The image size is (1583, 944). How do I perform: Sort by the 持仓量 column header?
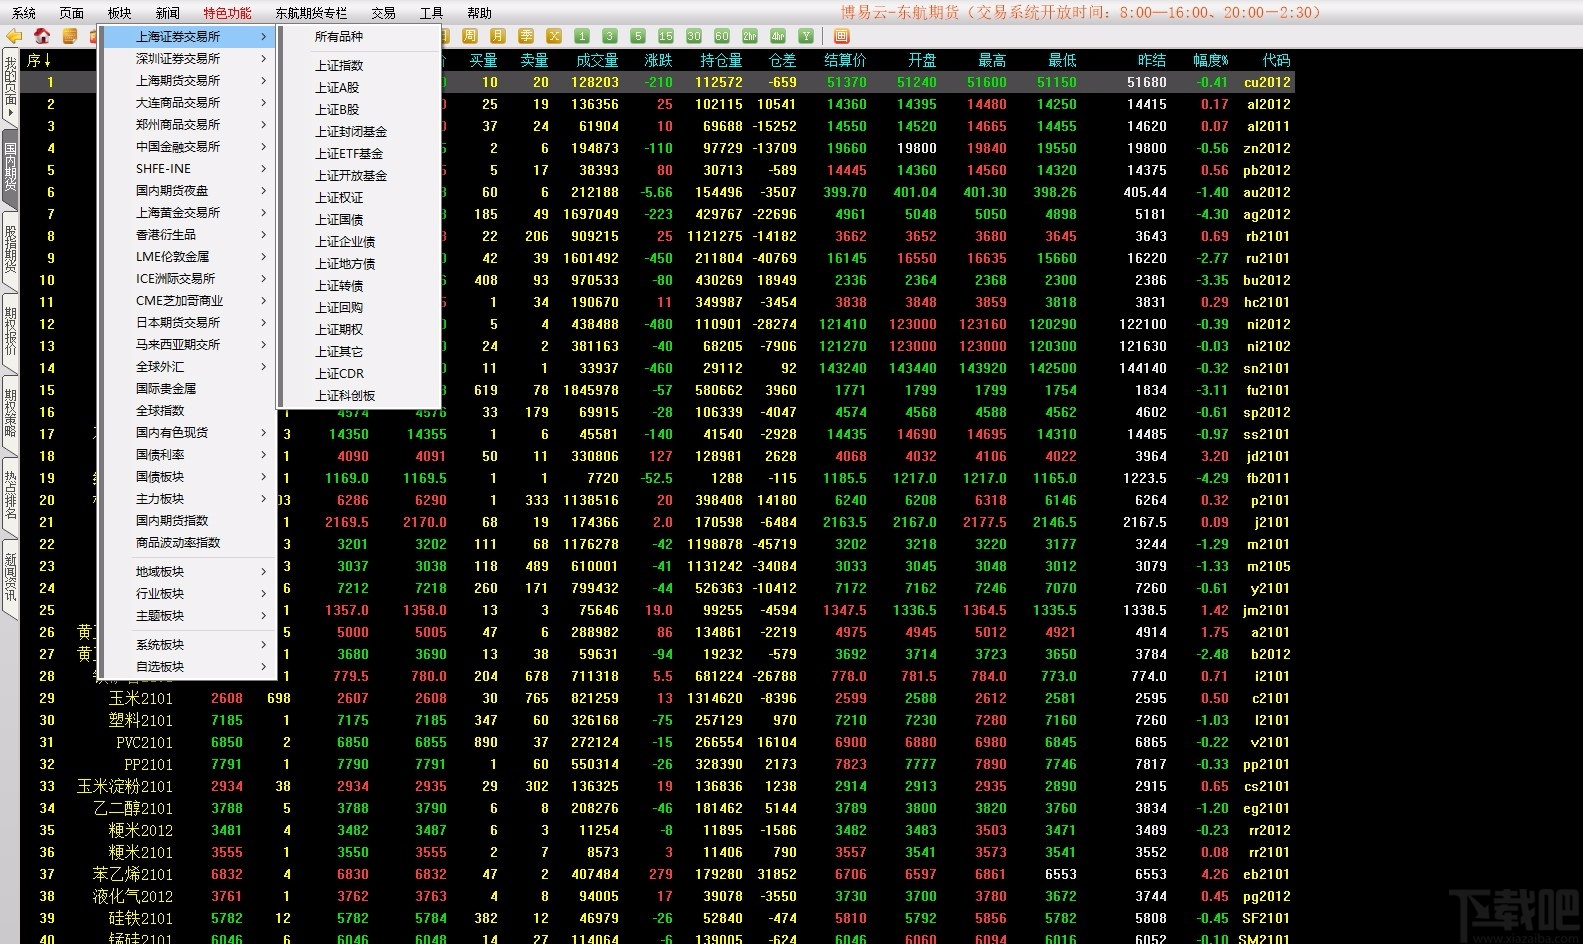point(721,60)
